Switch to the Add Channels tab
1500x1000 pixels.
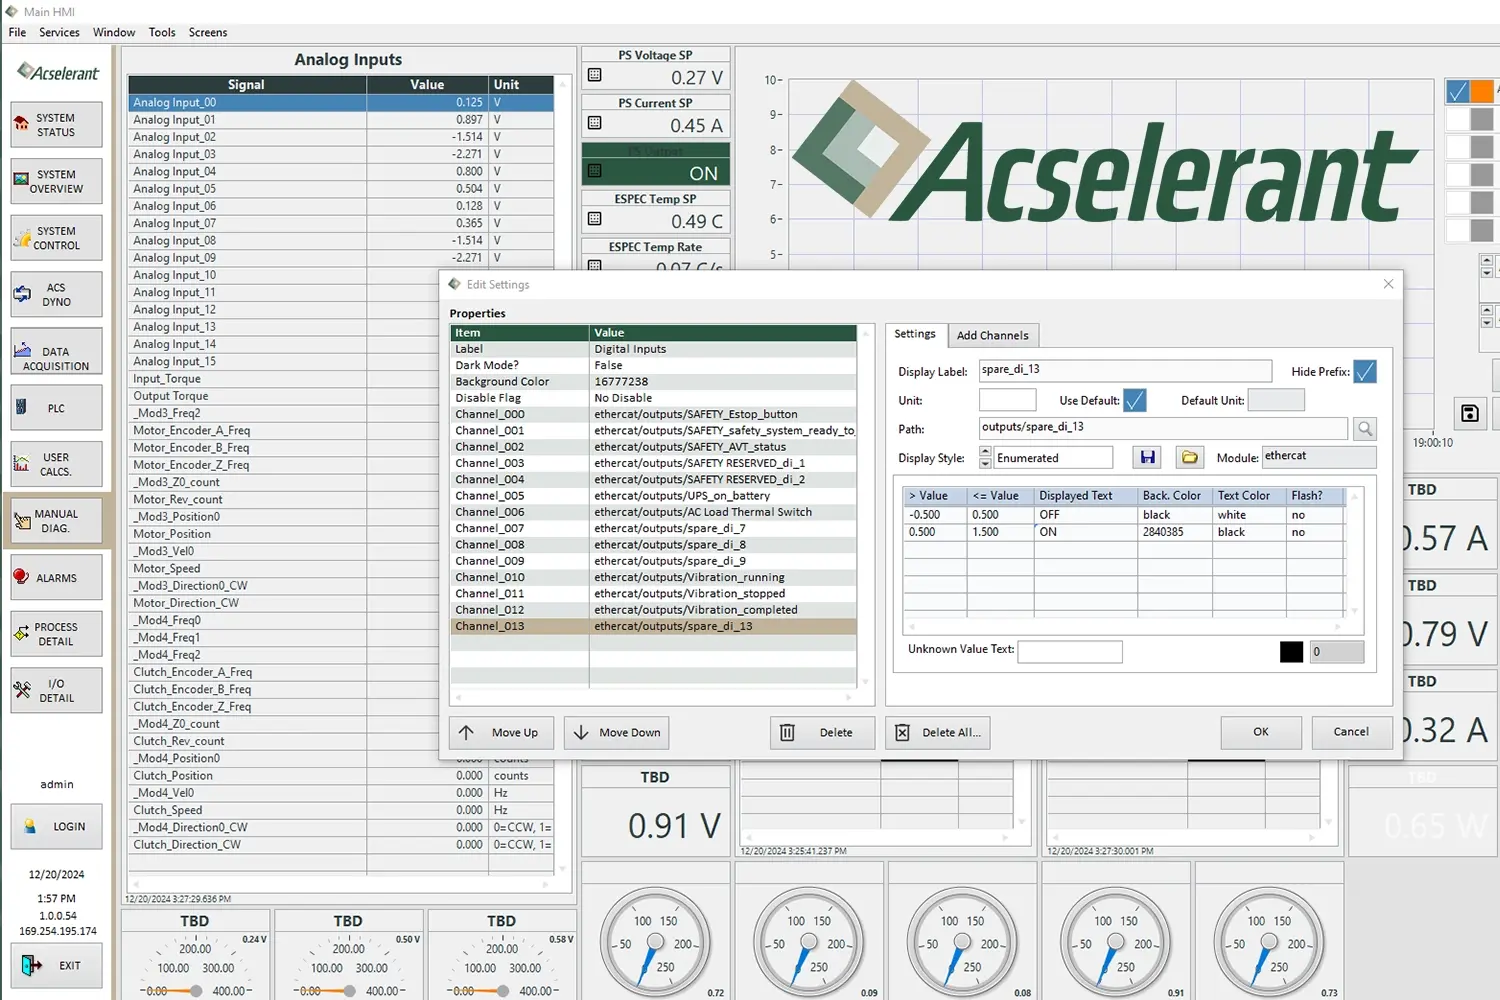(x=992, y=335)
